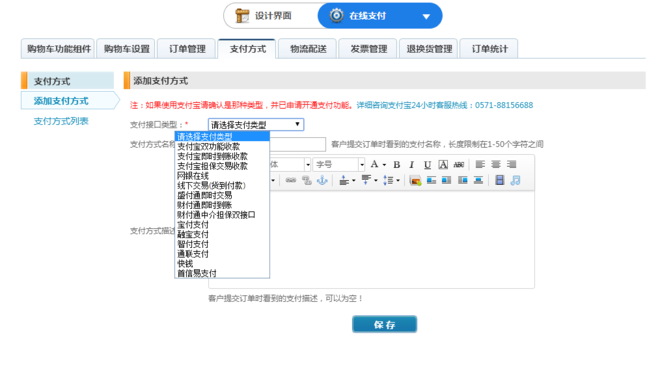
Task: Insert an anchor with the anchor icon
Action: (322, 180)
